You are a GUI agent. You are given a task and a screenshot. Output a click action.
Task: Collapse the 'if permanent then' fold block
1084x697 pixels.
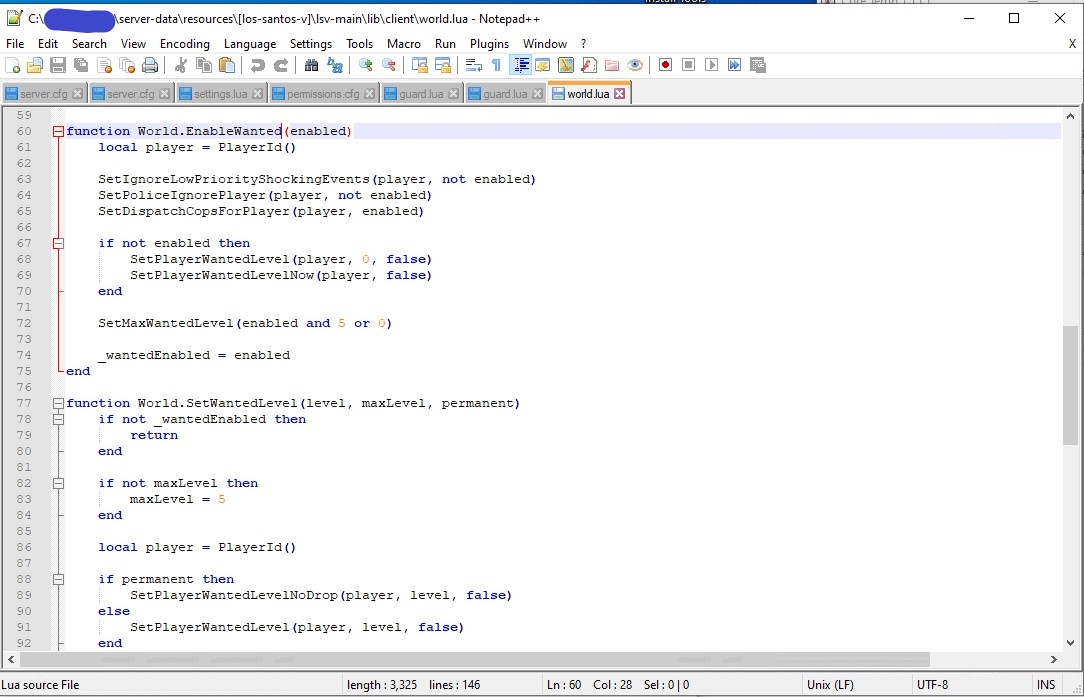pos(58,579)
